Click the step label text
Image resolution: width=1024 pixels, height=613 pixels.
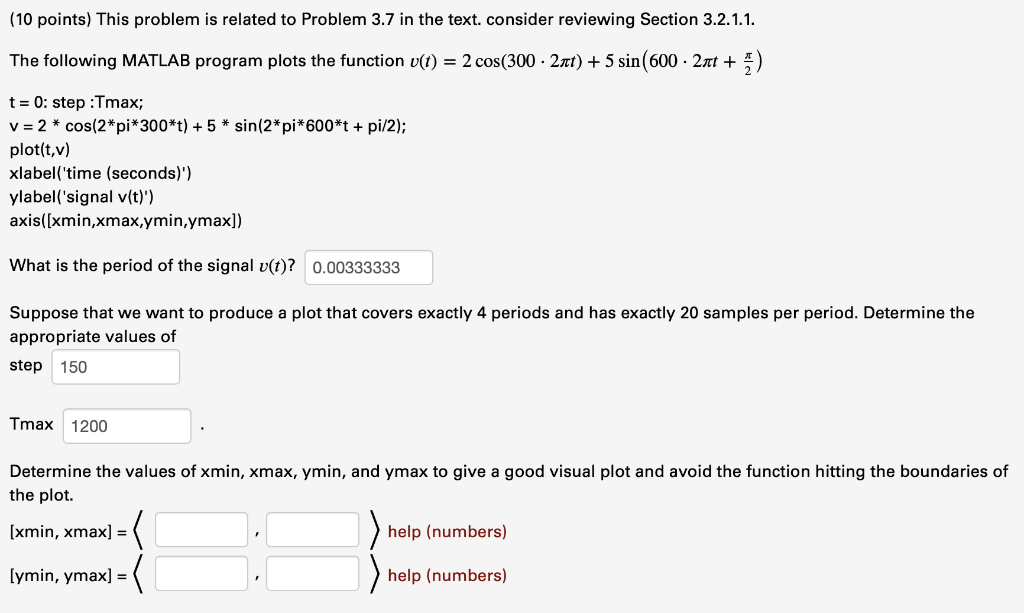pyautogui.click(x=25, y=365)
